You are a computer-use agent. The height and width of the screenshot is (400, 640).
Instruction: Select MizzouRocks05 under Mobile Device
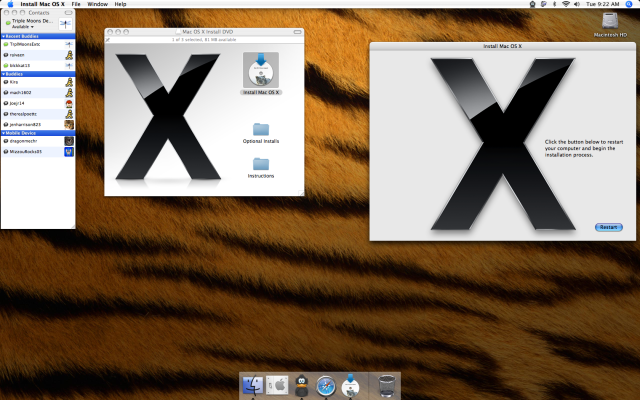[38, 151]
